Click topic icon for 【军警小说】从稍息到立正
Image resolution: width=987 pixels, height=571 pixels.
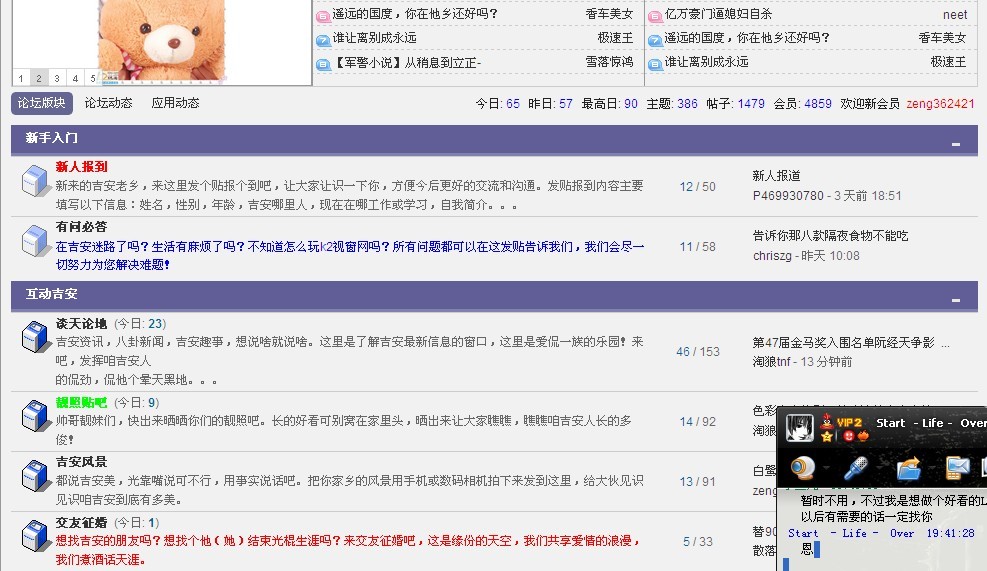[x=323, y=64]
